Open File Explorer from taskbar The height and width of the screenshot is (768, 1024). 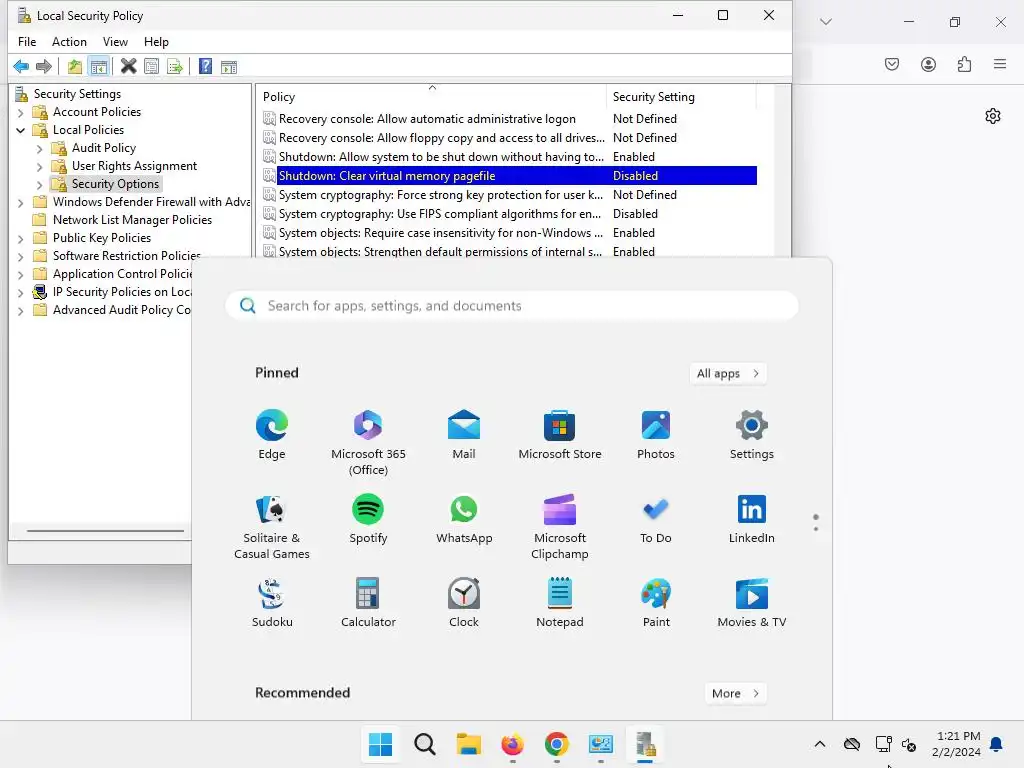coord(468,744)
